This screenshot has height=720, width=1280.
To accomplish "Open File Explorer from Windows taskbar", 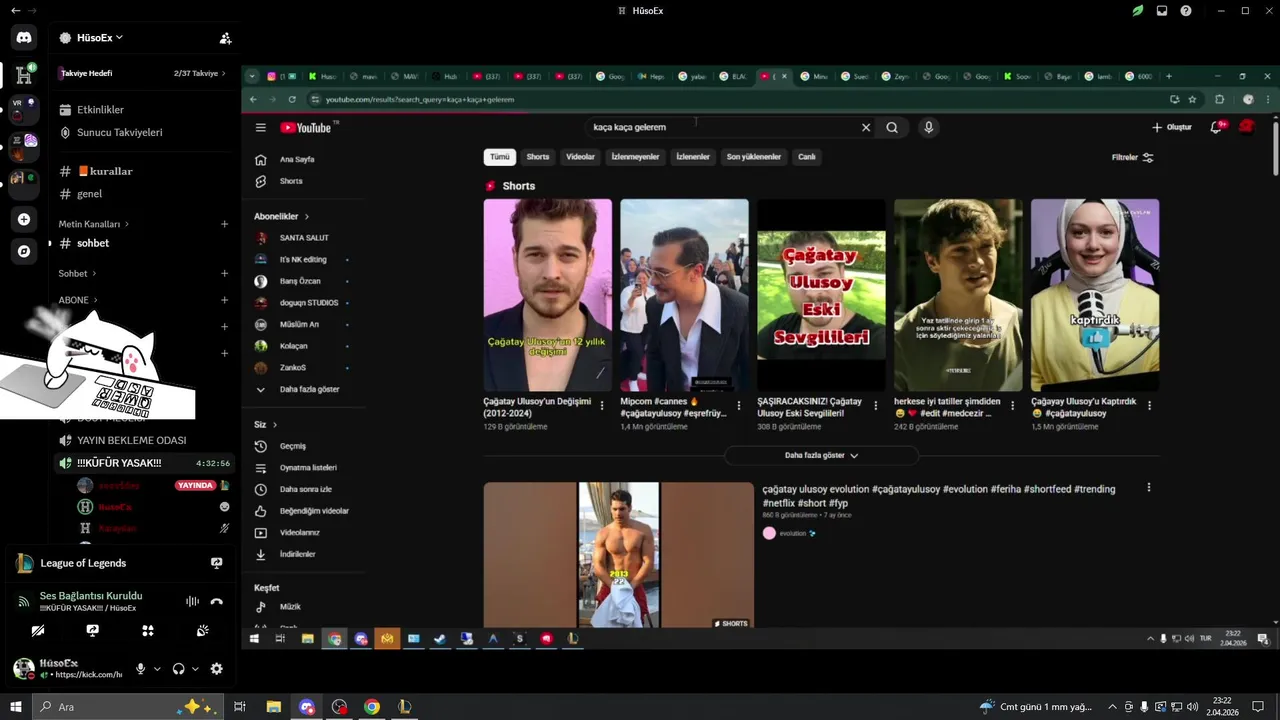I will [x=273, y=707].
